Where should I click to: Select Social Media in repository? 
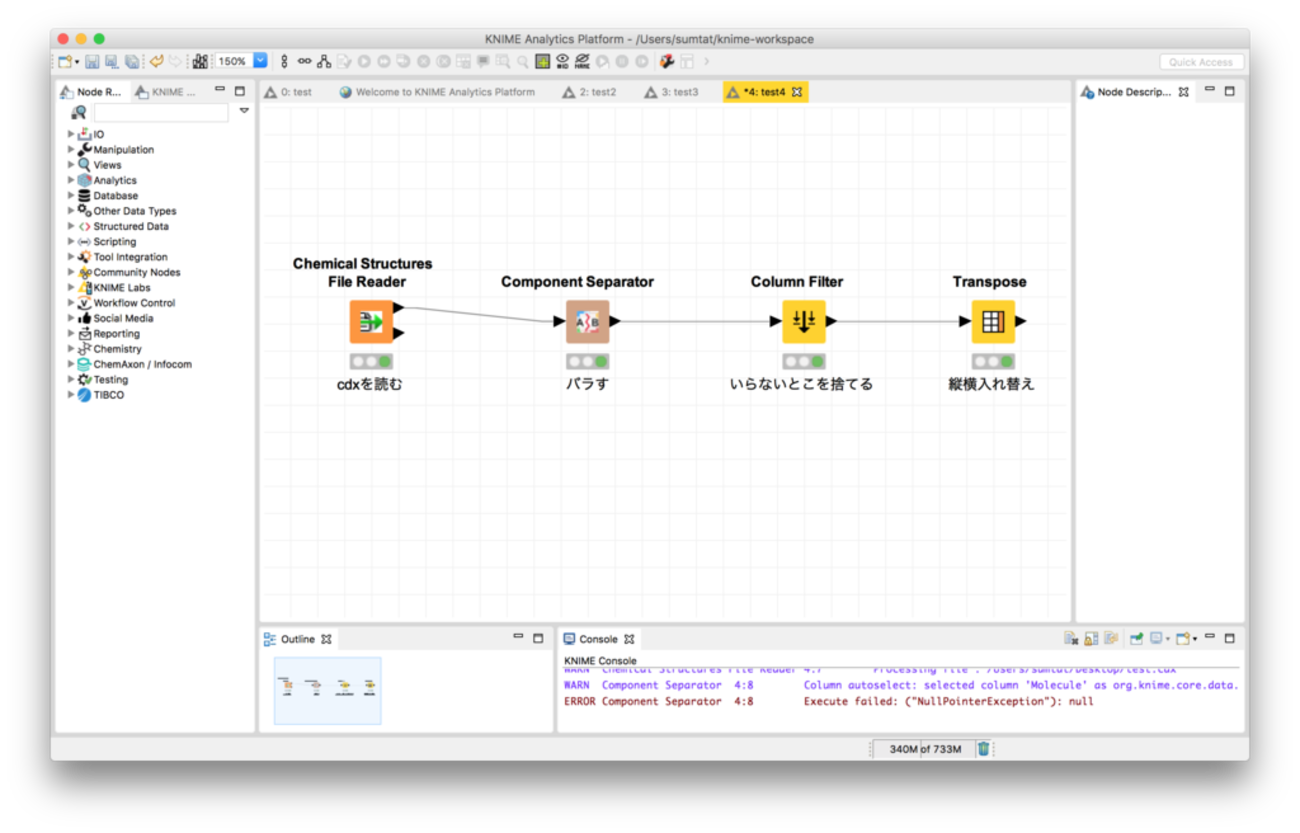click(124, 318)
